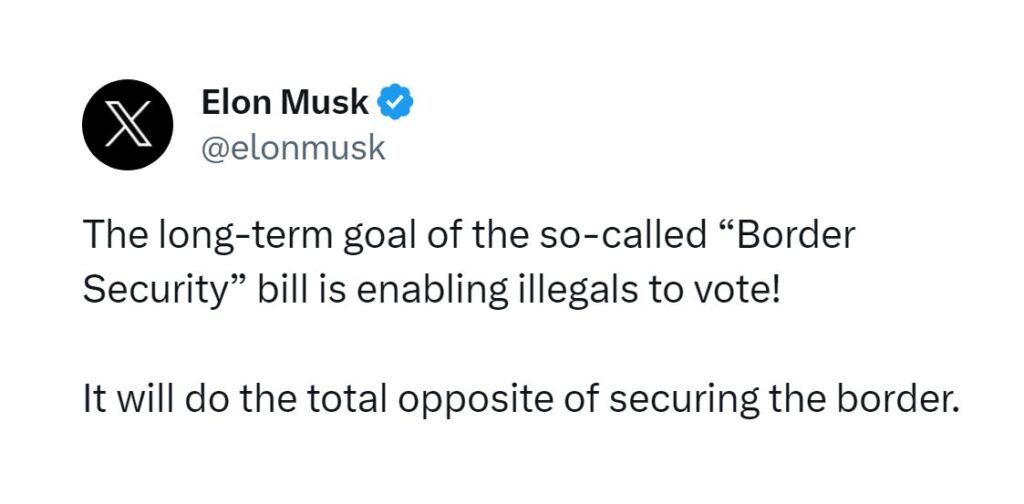1024x504 pixels.
Task: Open the @elonmusk handle link
Action: pos(293,148)
